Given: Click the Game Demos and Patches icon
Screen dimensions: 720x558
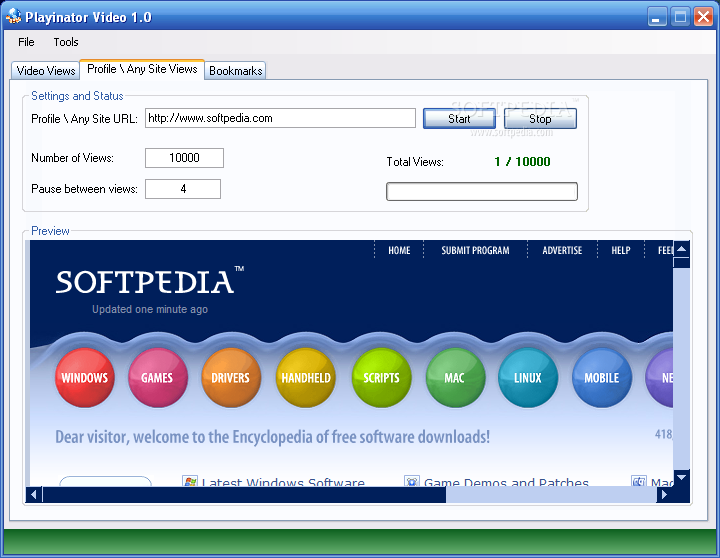Looking at the screenshot, I should click(x=412, y=481).
